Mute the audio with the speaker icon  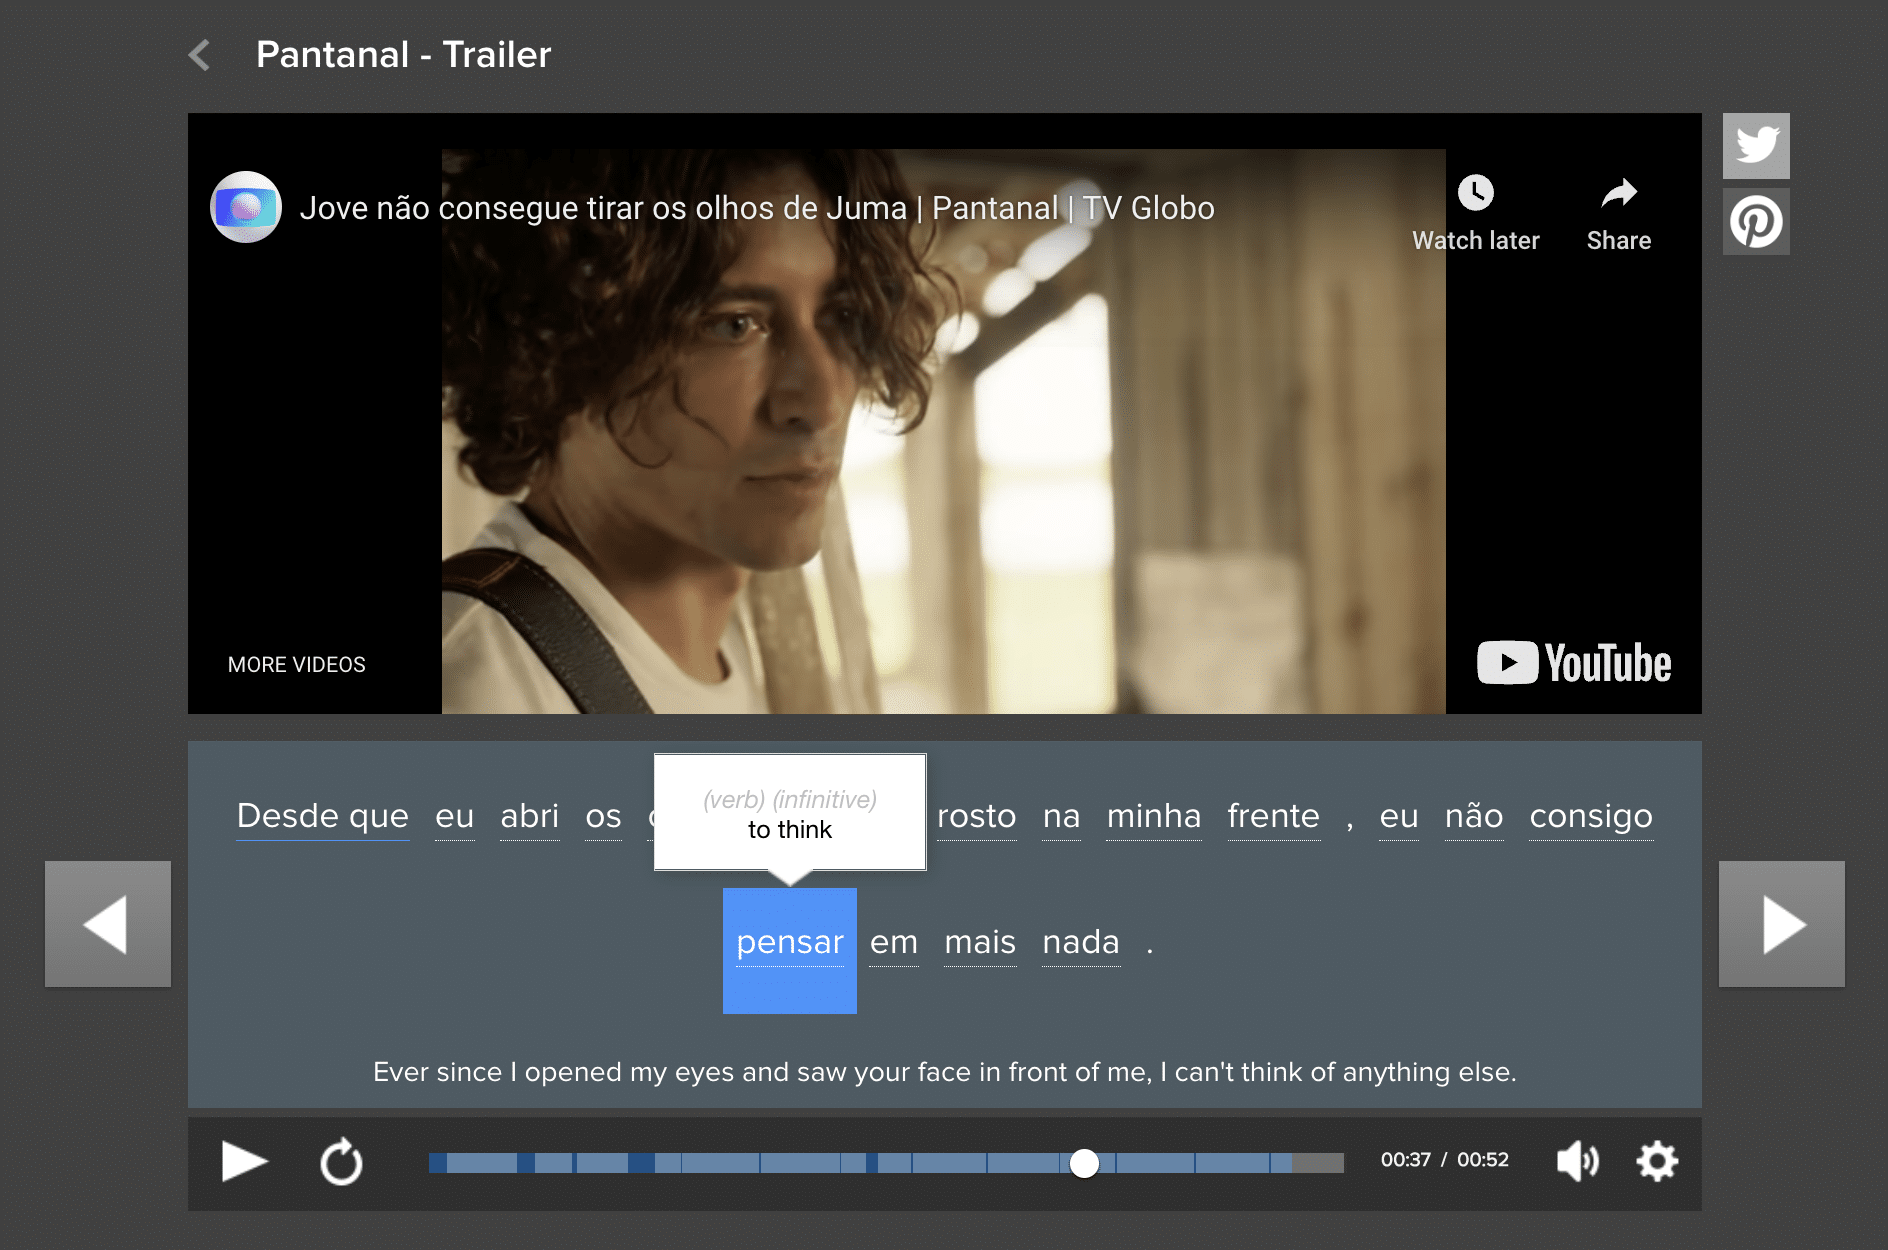click(x=1577, y=1161)
